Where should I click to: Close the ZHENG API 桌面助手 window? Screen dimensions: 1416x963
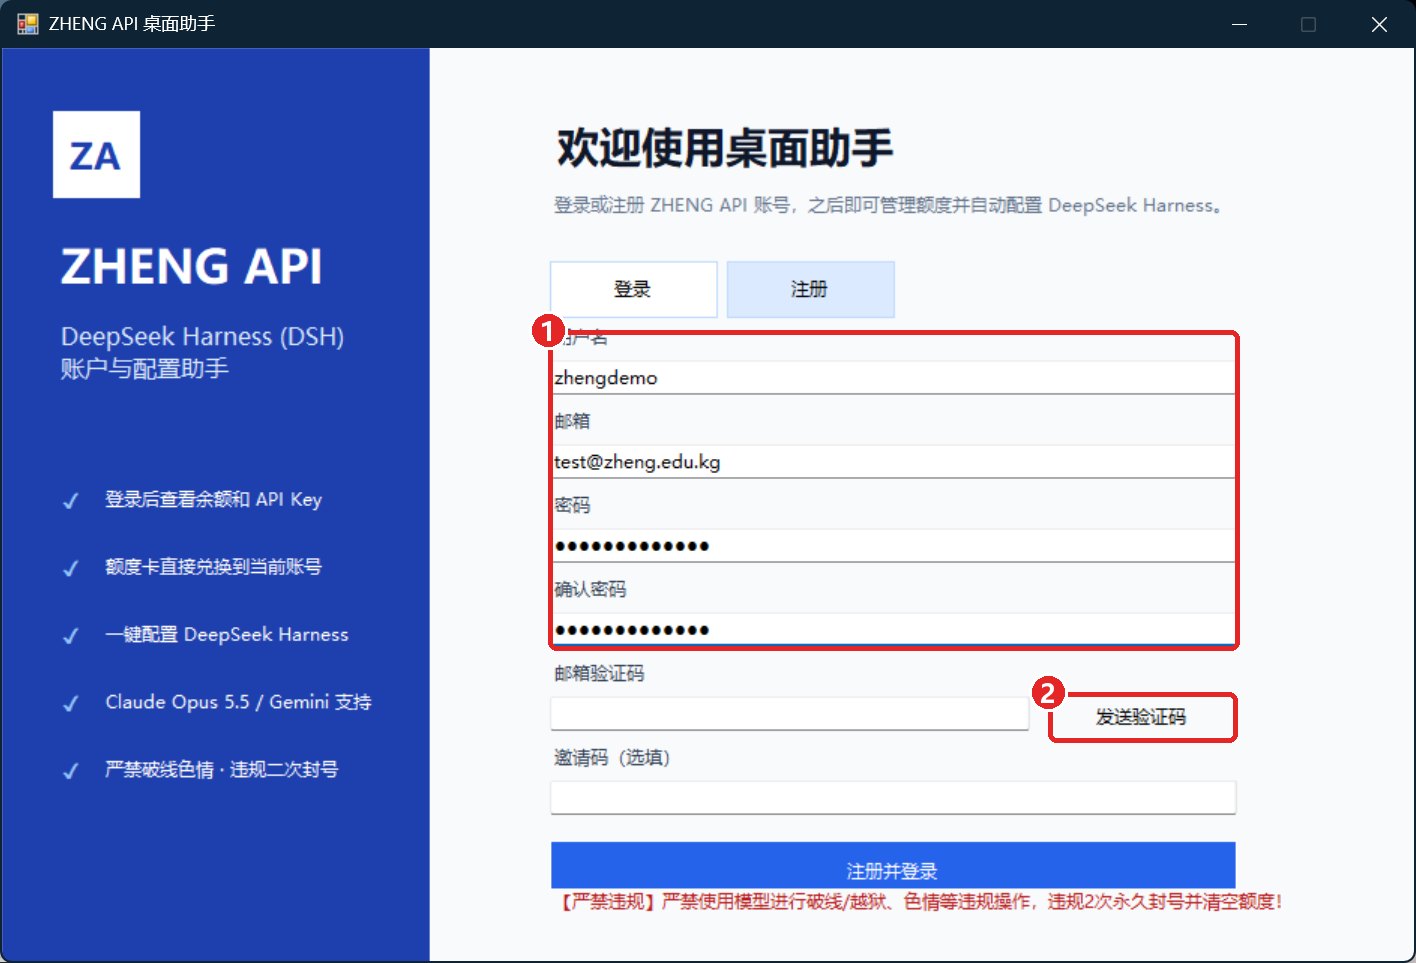pyautogui.click(x=1379, y=24)
